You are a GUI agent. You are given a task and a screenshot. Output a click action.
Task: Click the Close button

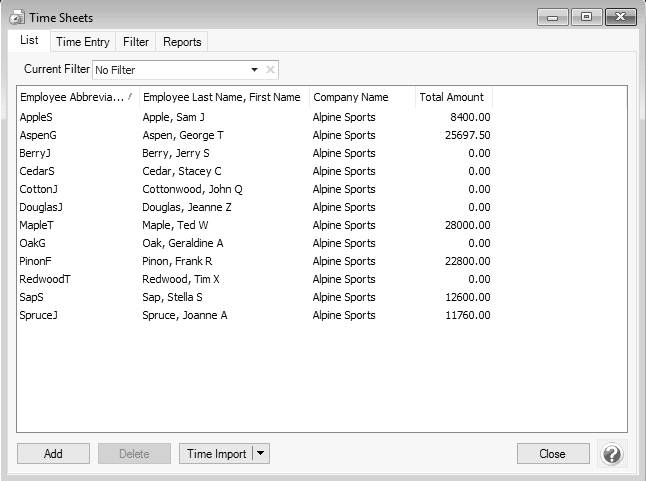[552, 454]
